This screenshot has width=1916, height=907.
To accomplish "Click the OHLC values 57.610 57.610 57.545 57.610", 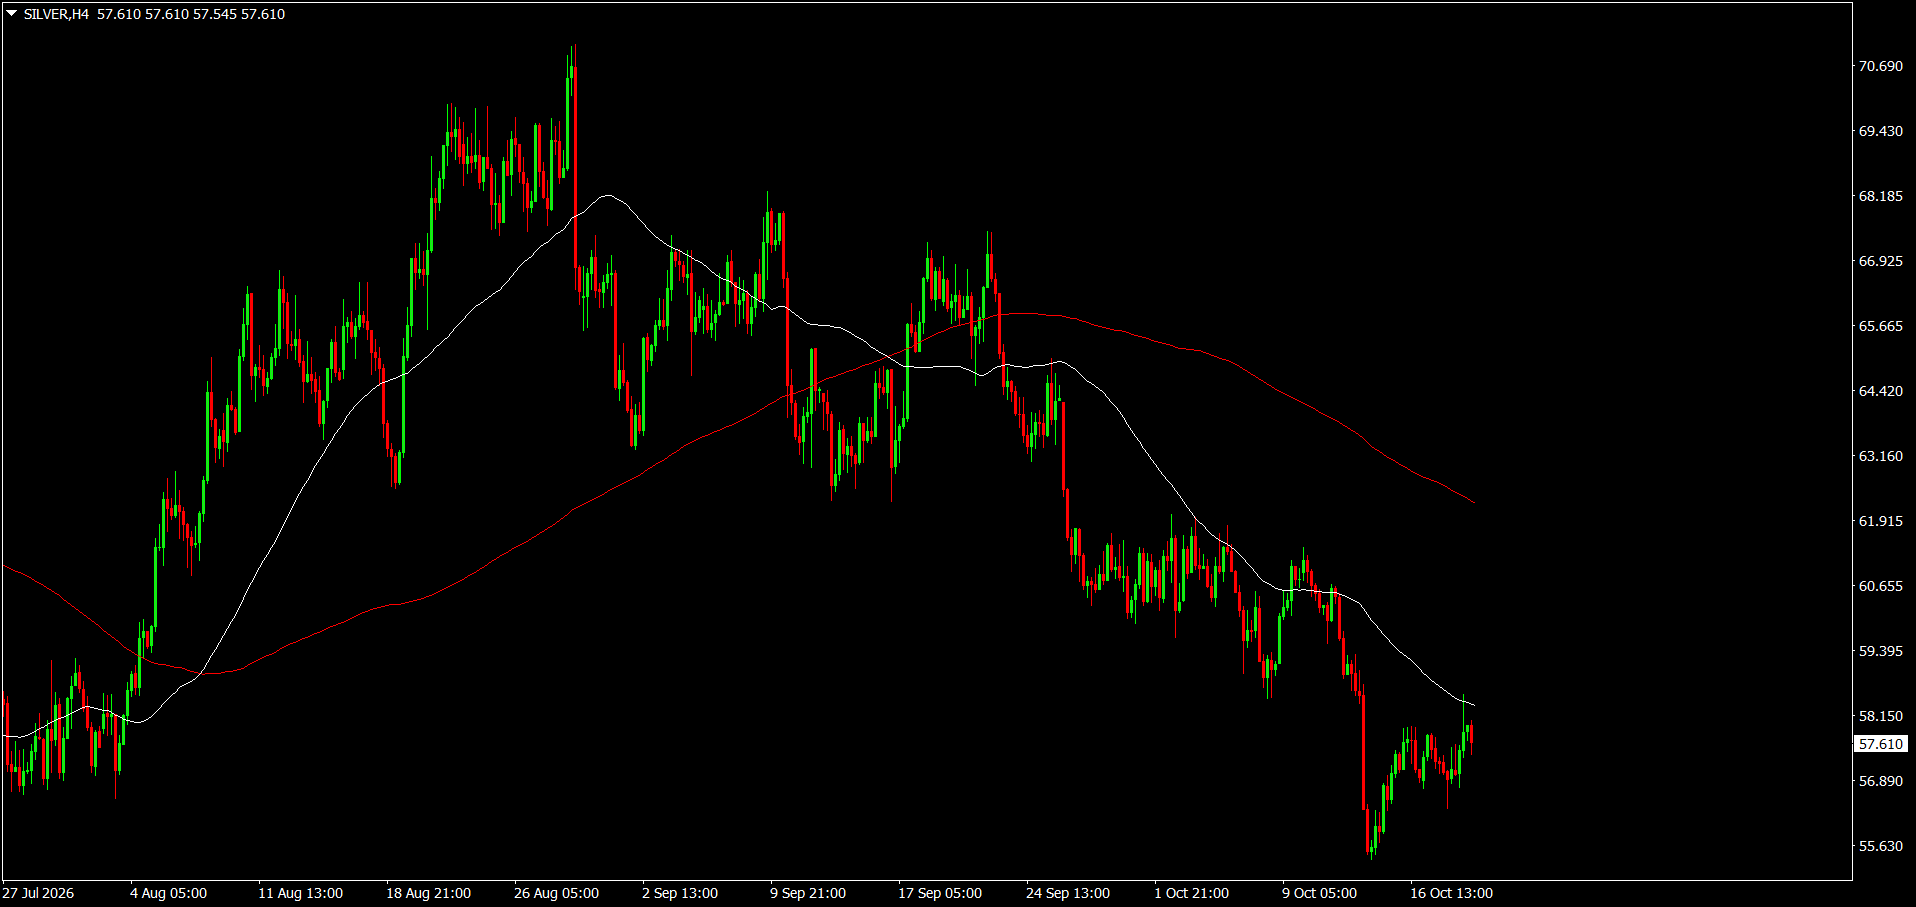I will [x=191, y=14].
